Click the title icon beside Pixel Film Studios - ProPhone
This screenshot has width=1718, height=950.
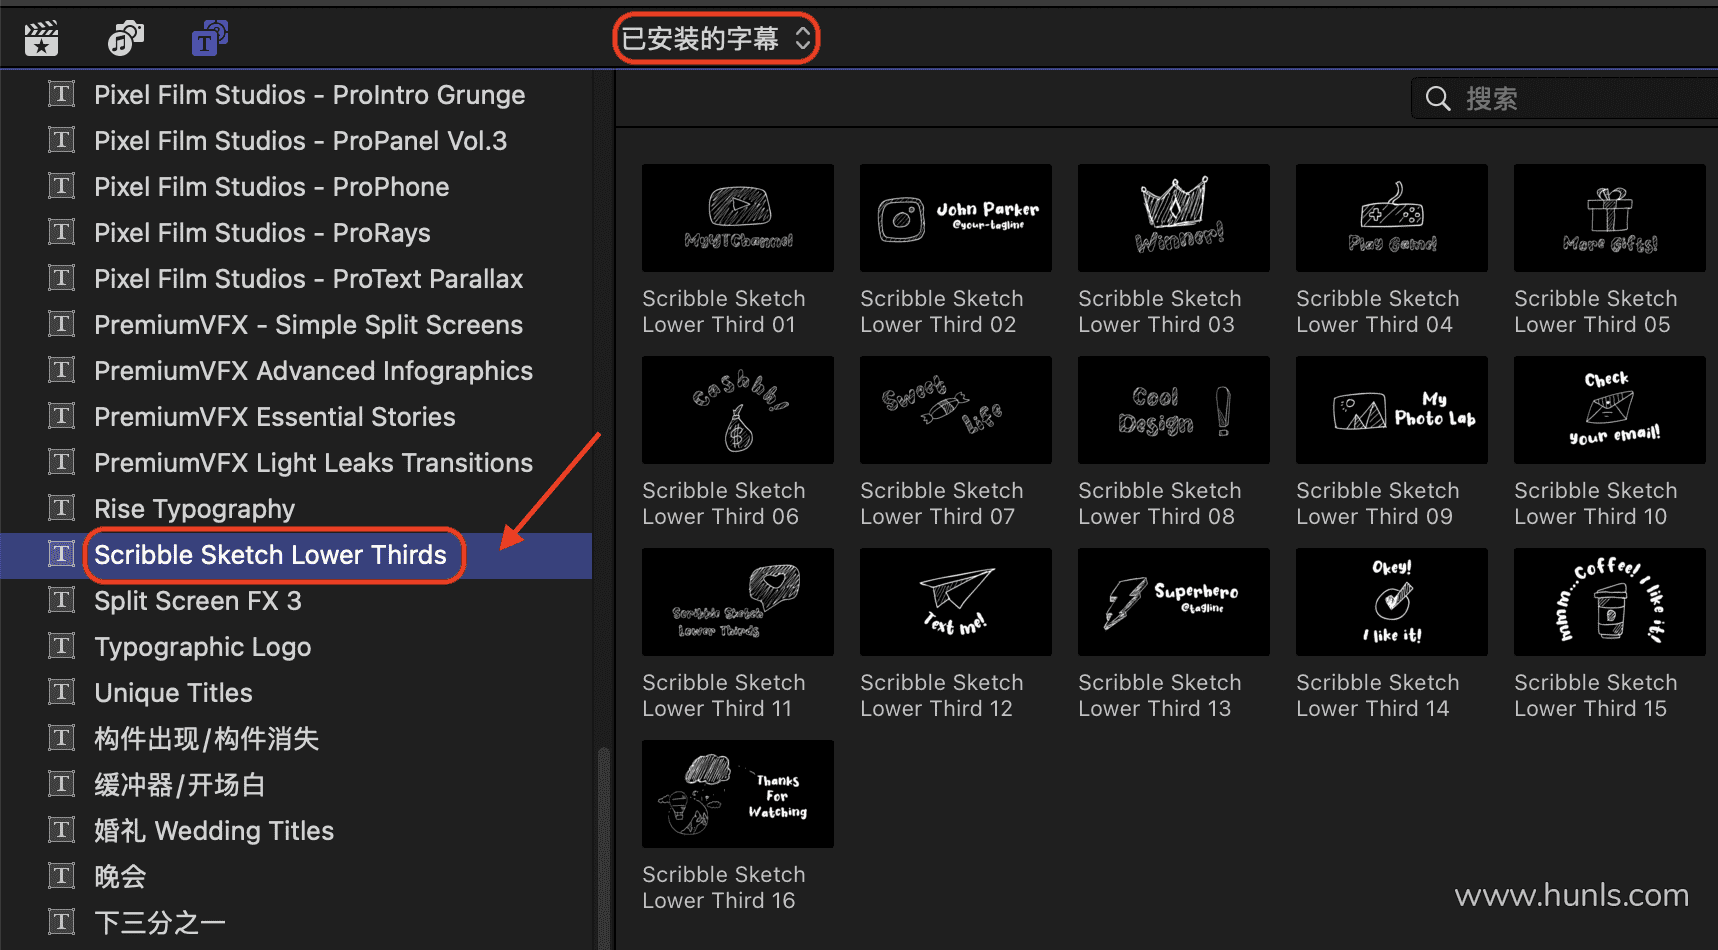pos(62,186)
